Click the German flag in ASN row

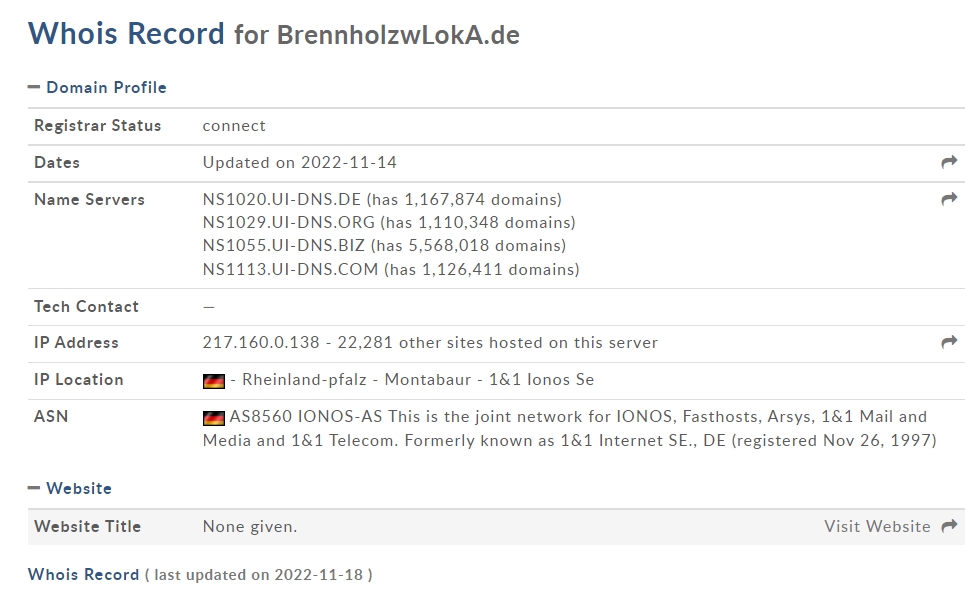(x=214, y=418)
